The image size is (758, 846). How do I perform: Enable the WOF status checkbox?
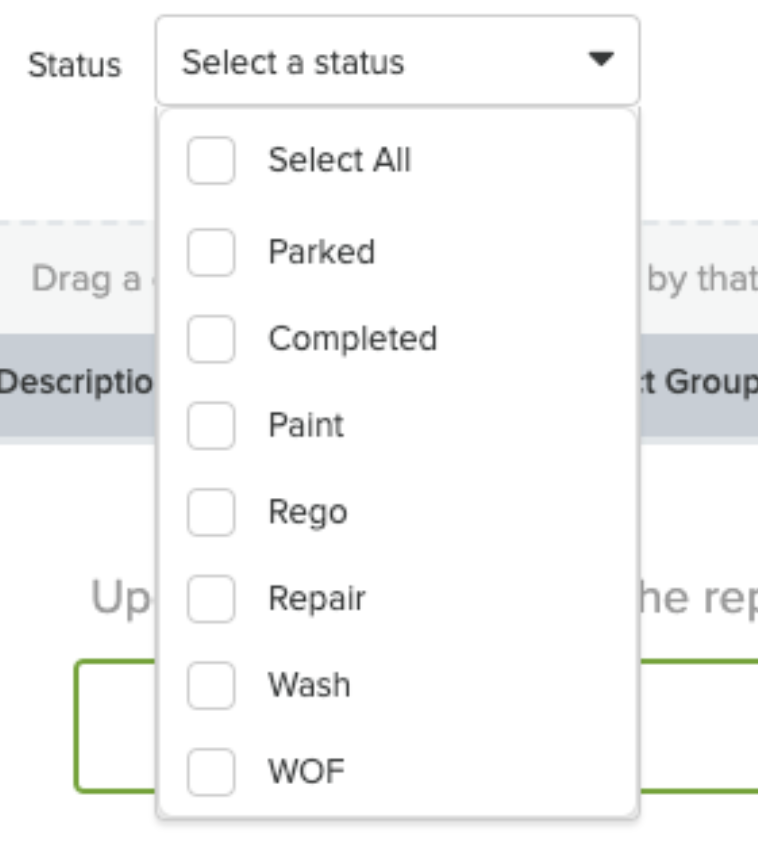pos(210,770)
